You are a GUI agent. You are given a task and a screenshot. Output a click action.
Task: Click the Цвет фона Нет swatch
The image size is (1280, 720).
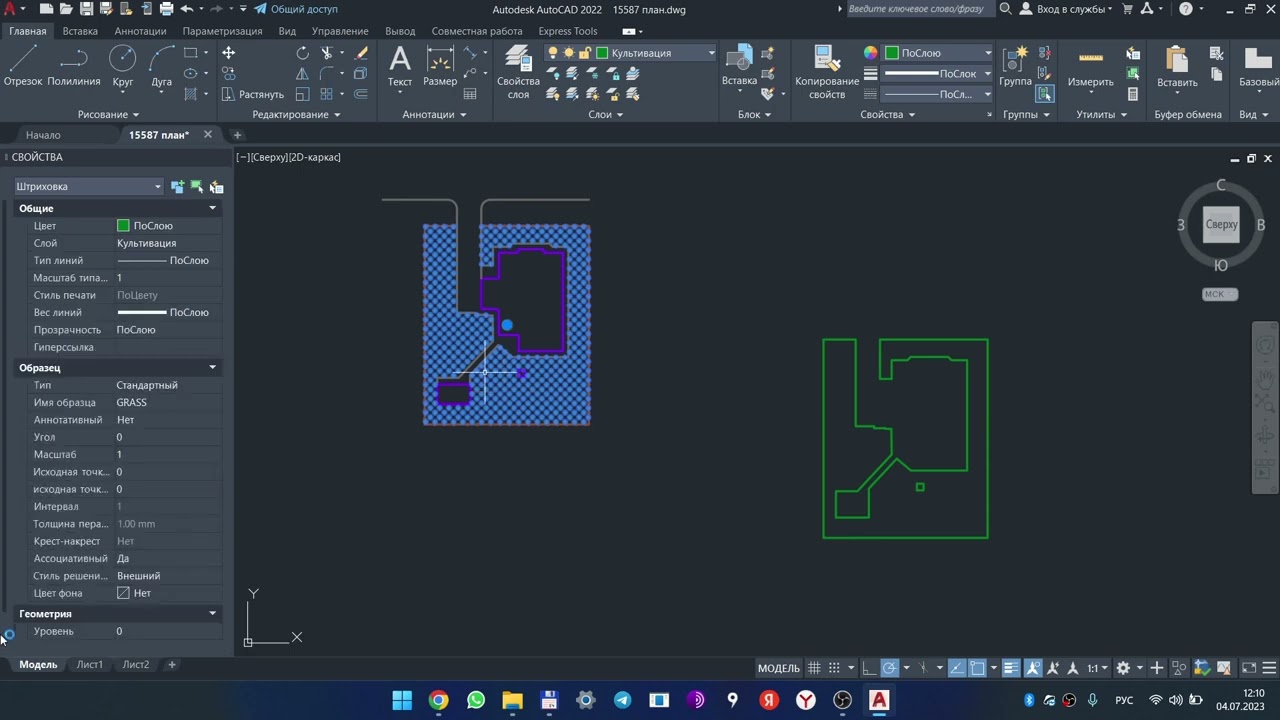click(123, 593)
